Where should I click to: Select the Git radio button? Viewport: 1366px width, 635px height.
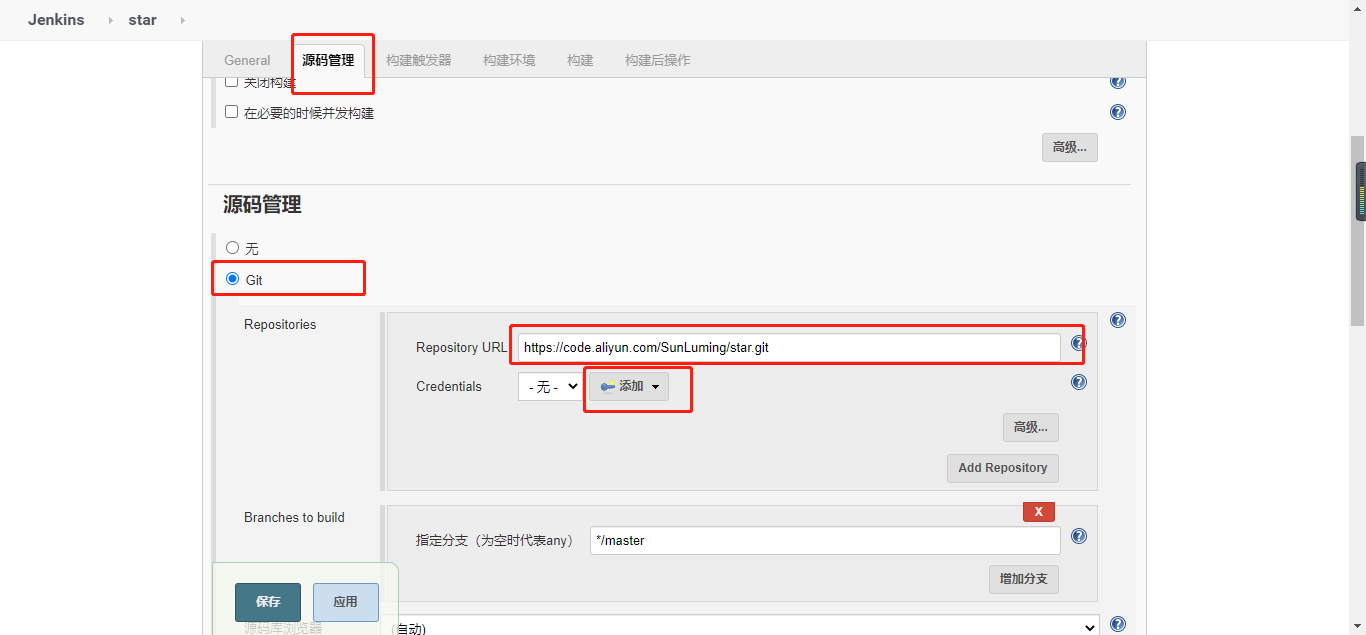click(x=233, y=279)
